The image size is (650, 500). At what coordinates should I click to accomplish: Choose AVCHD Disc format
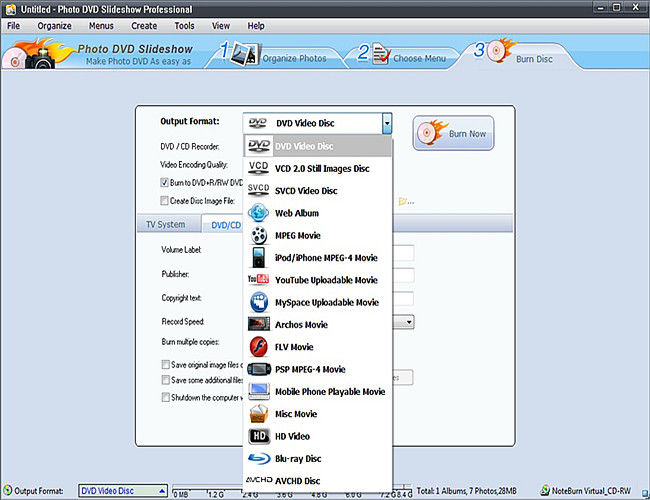coord(318,481)
